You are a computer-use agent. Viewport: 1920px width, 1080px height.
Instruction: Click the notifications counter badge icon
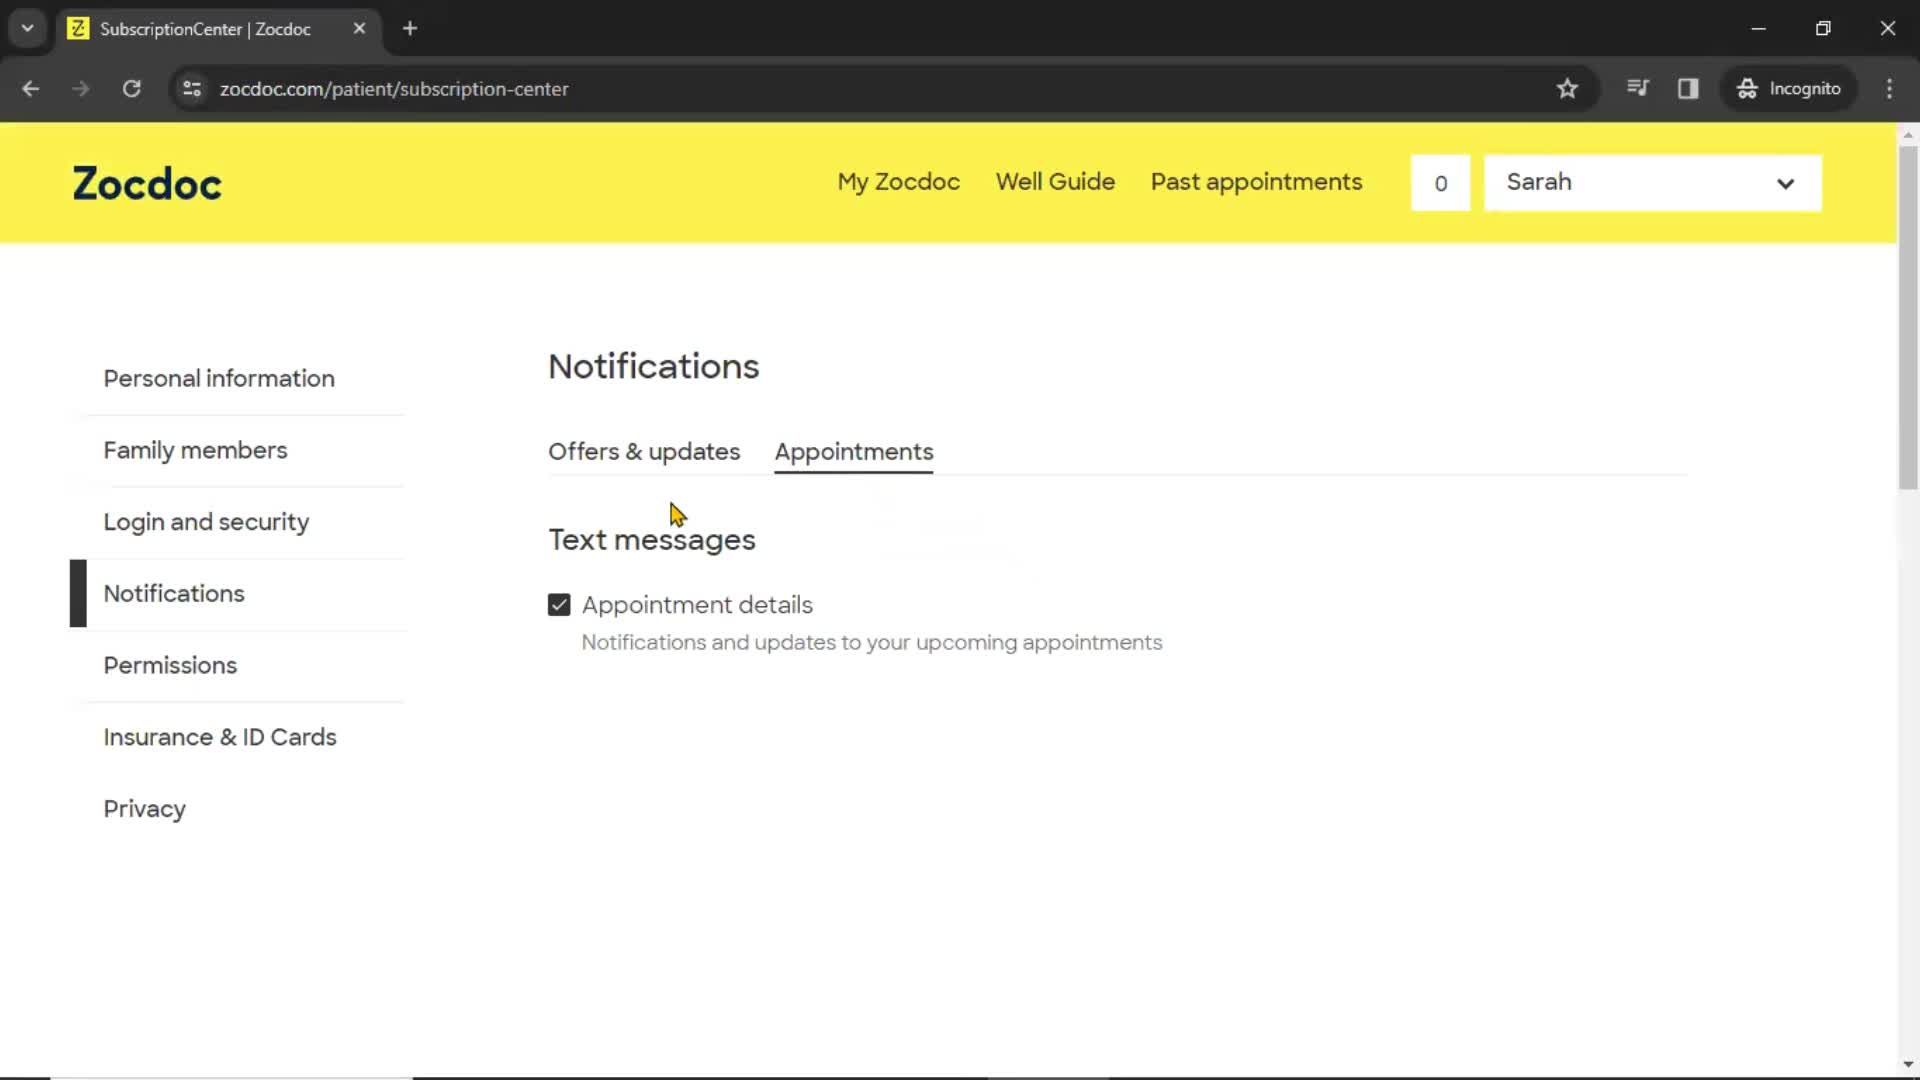pos(1440,182)
